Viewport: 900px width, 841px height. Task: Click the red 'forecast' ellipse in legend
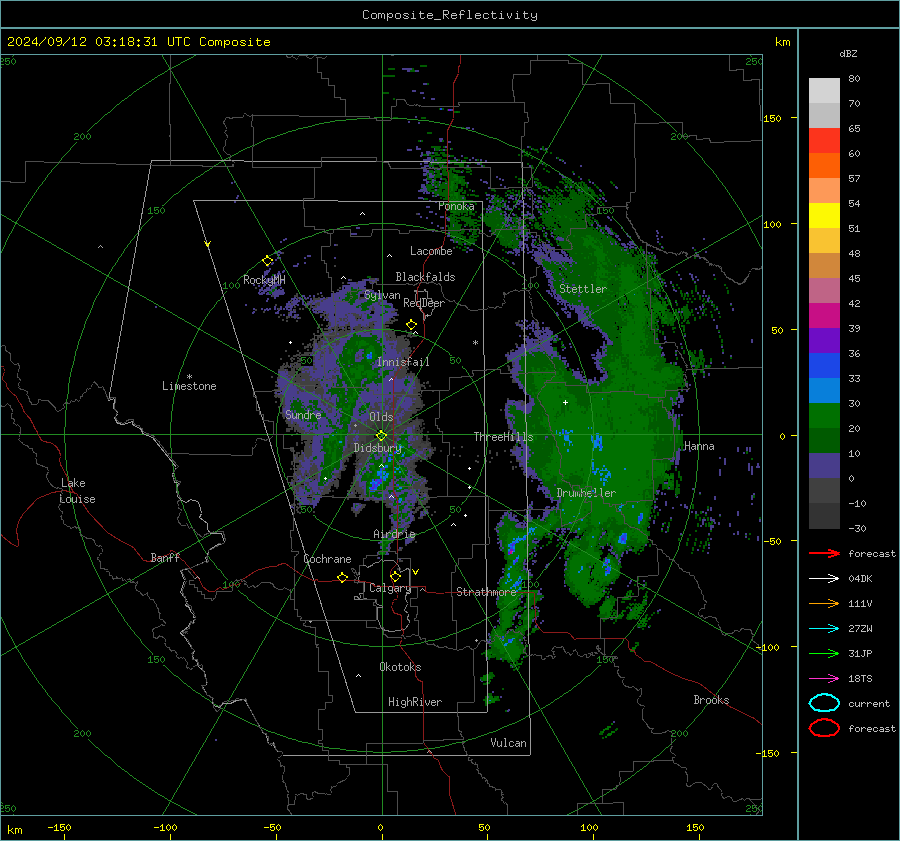(x=824, y=728)
